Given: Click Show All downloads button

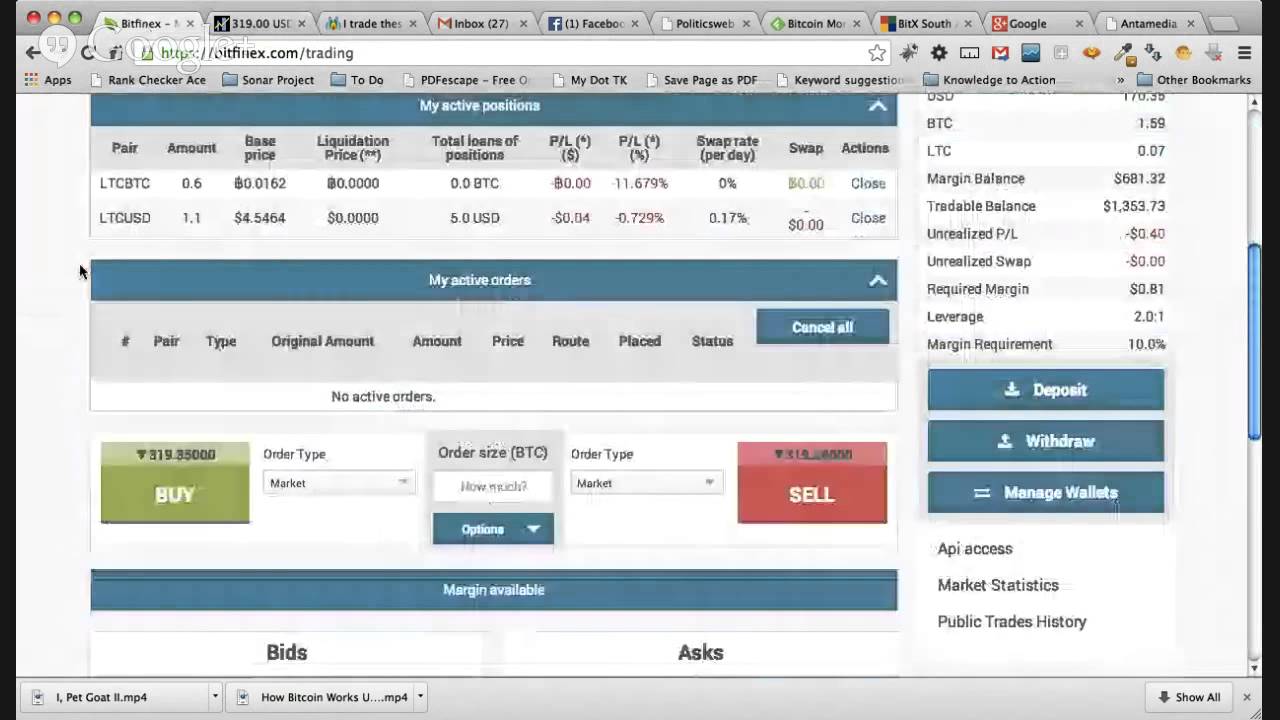Looking at the screenshot, I should pos(1188,697).
